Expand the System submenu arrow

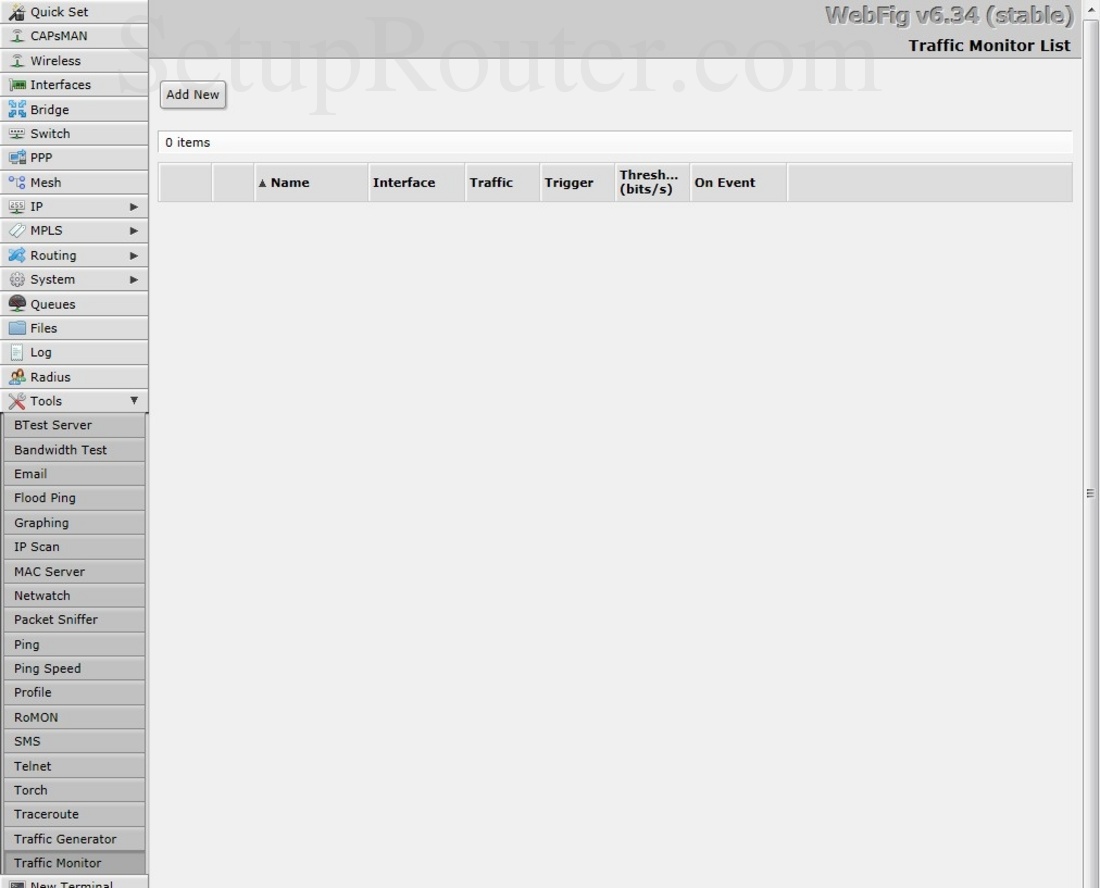[x=133, y=280]
